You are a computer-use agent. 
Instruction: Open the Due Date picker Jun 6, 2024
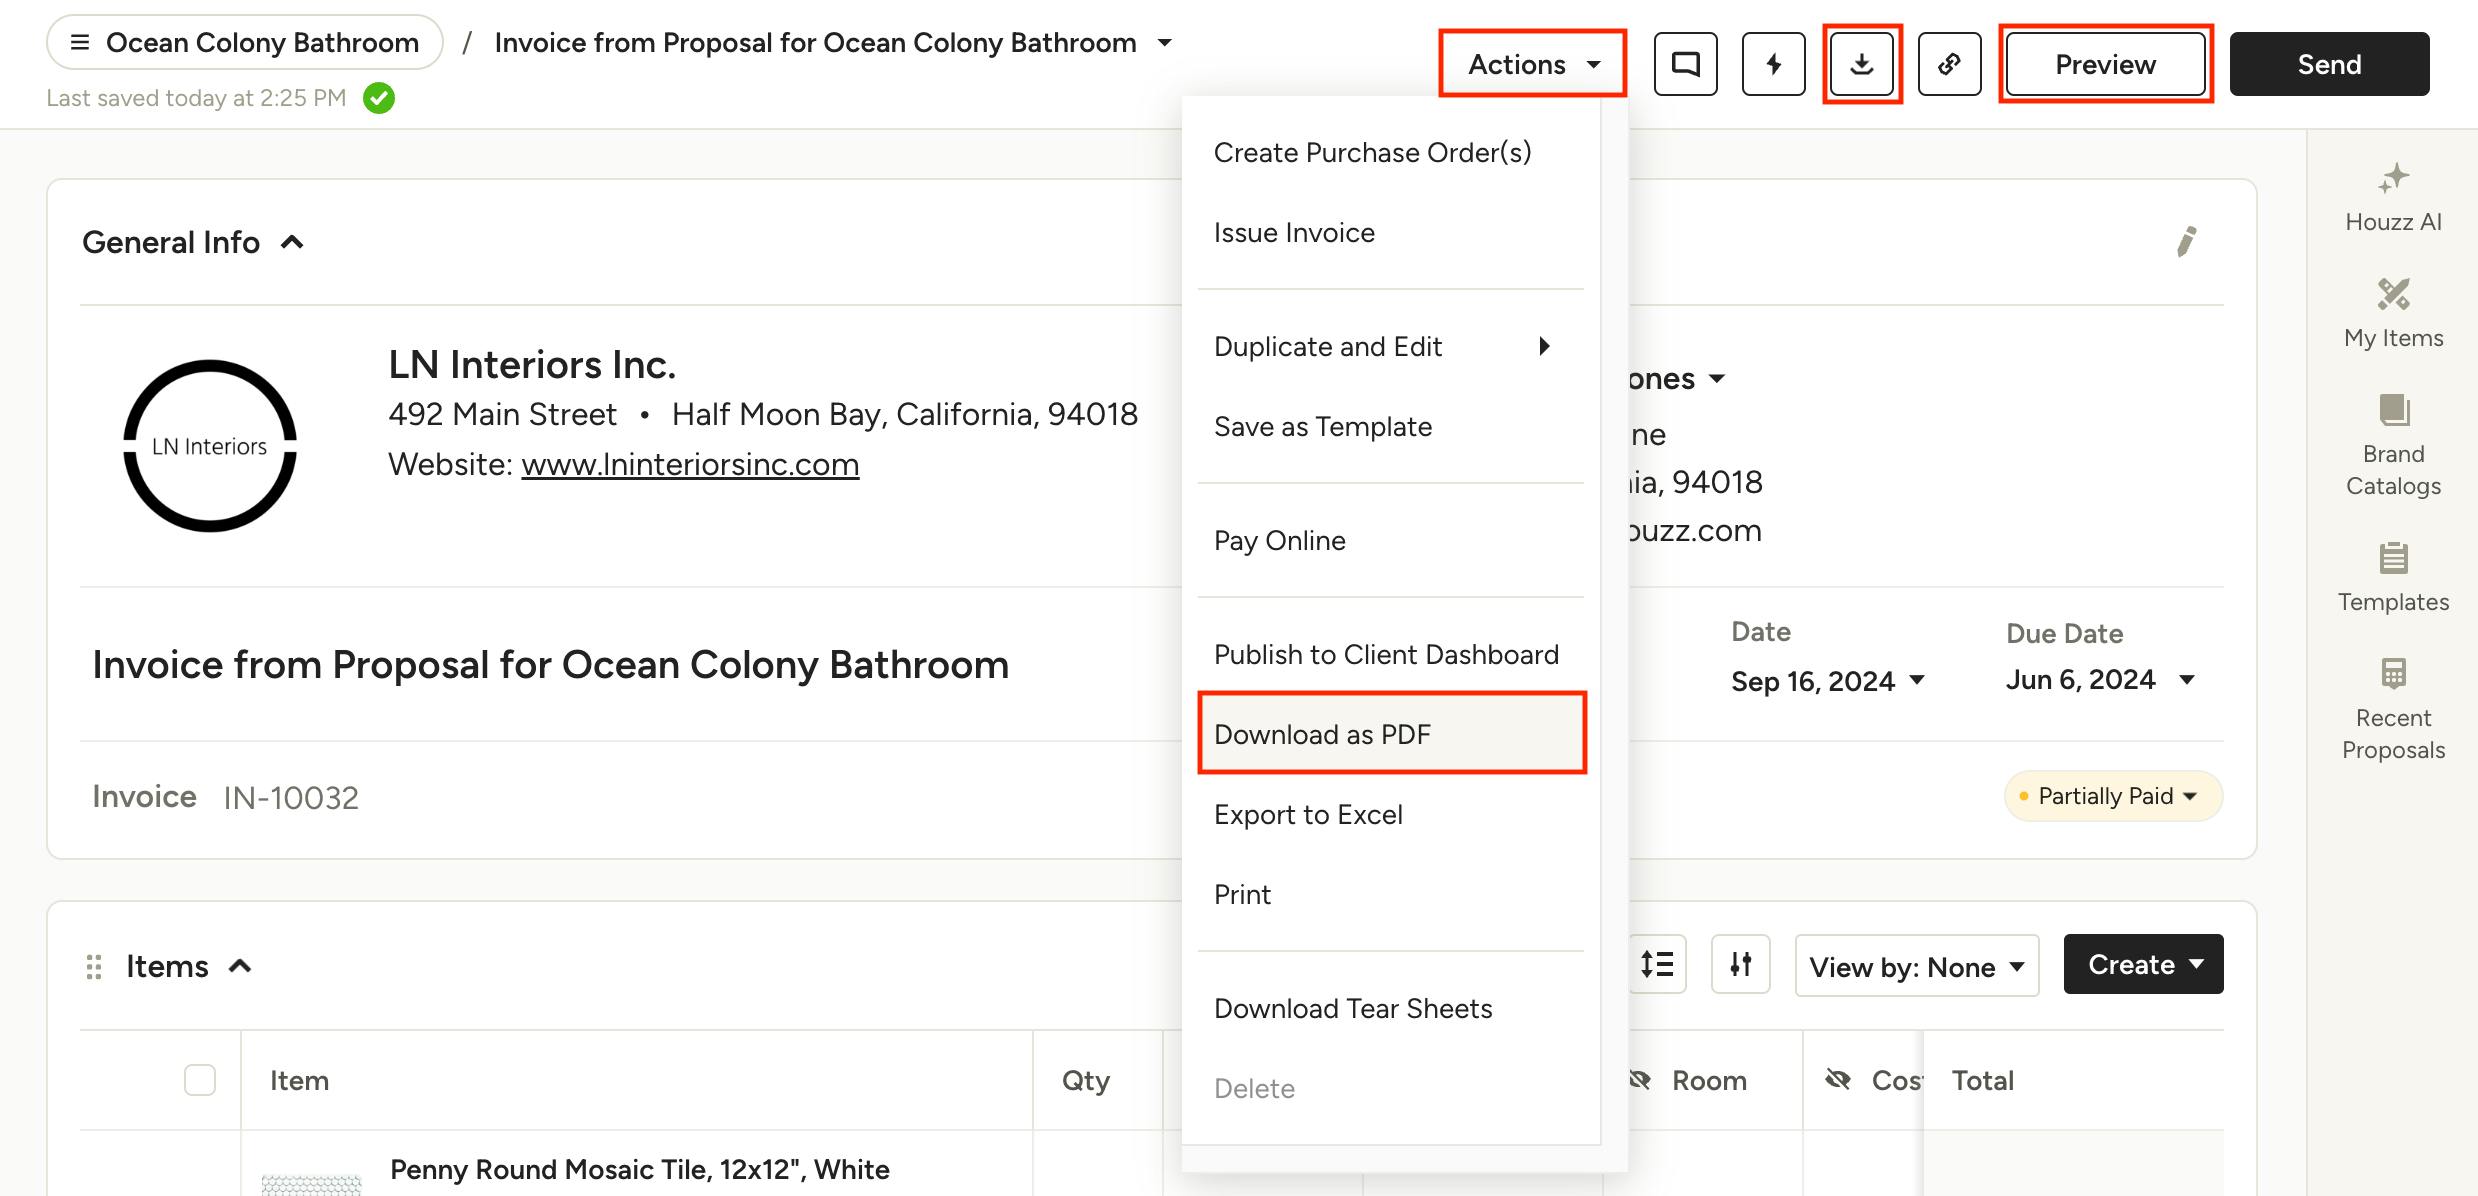(x=2100, y=680)
